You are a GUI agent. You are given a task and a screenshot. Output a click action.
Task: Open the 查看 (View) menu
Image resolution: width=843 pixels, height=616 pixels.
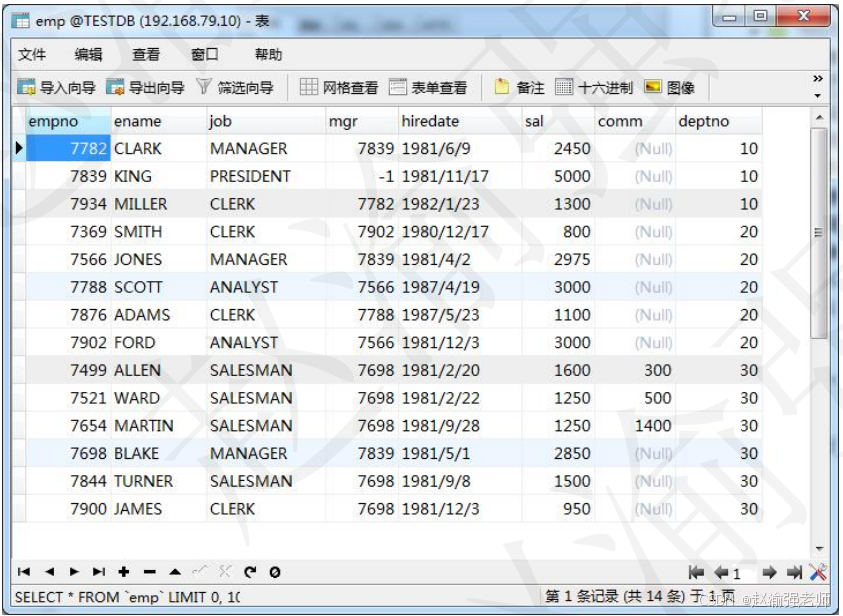pos(146,54)
